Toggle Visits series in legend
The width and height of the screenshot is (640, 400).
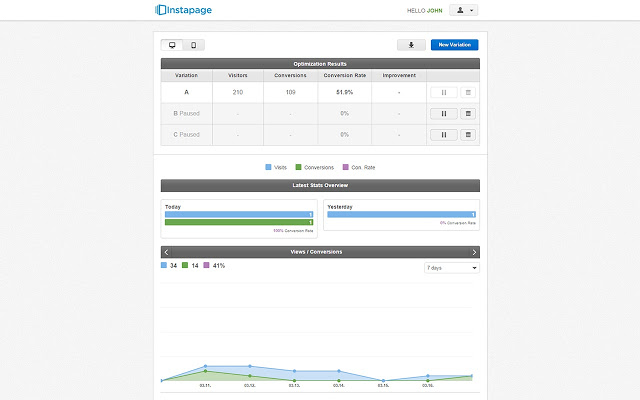(276, 167)
